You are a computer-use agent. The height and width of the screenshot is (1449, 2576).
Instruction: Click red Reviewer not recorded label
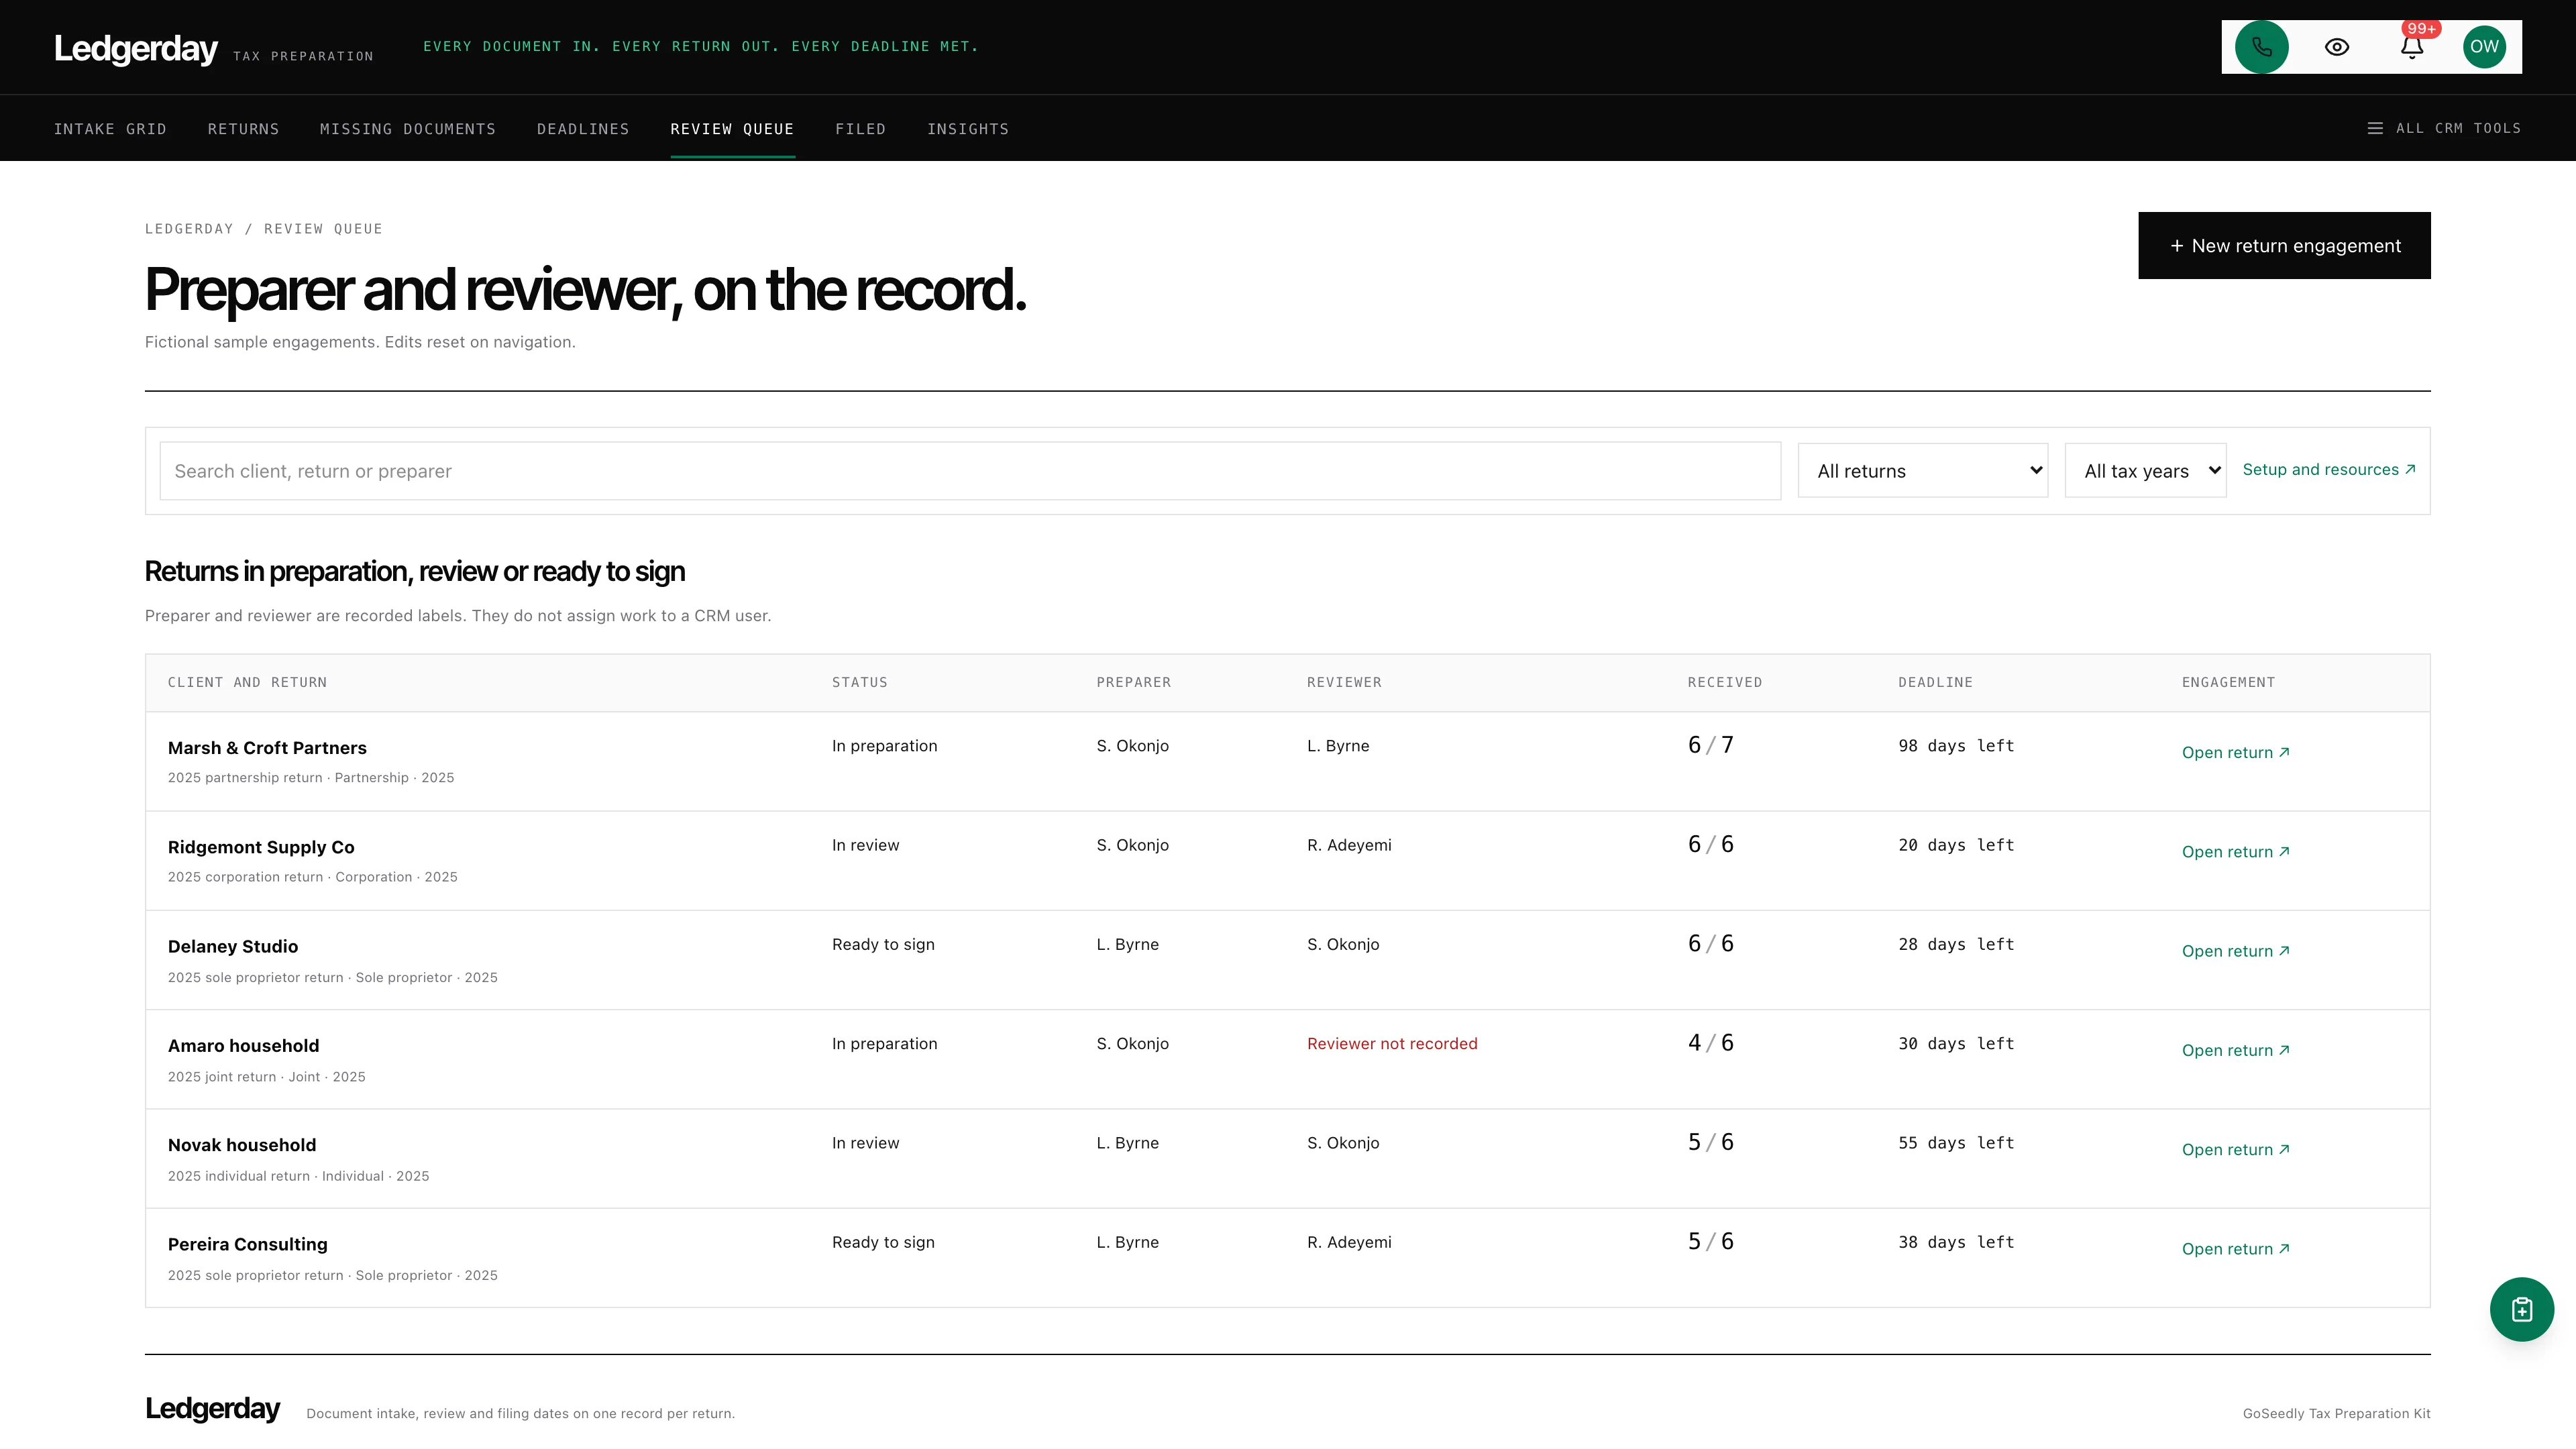[1392, 1044]
